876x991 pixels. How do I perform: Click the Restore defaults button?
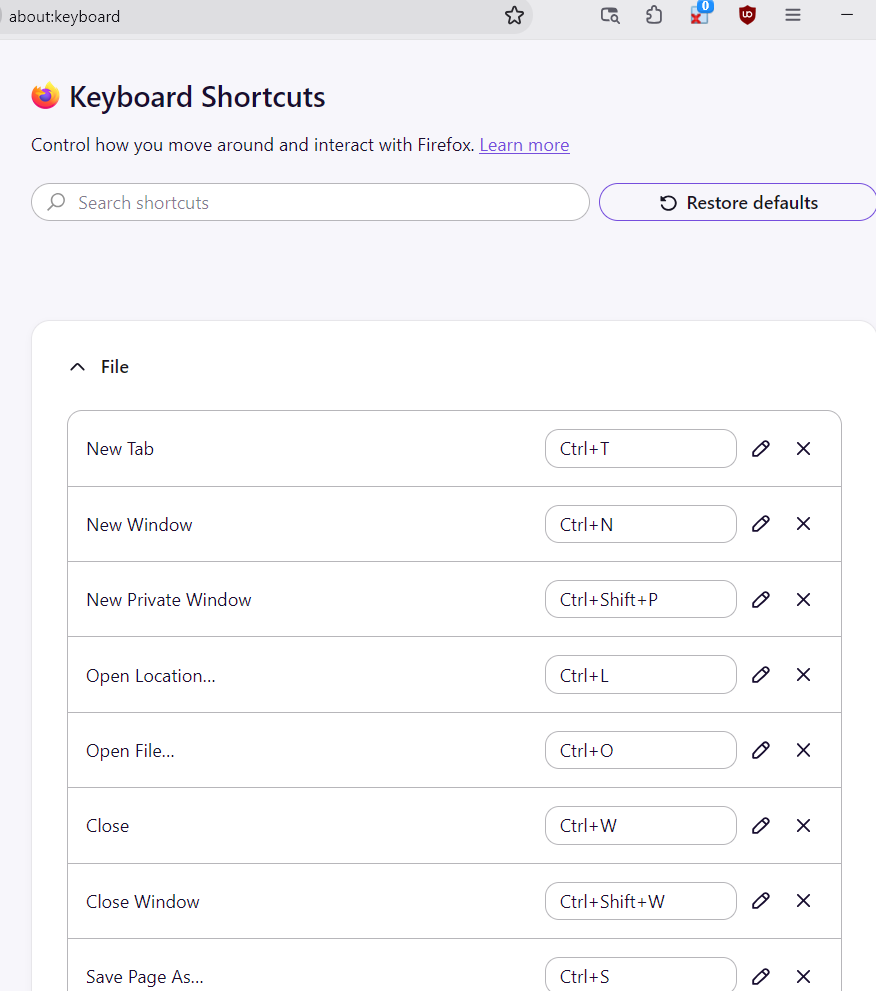pos(738,202)
